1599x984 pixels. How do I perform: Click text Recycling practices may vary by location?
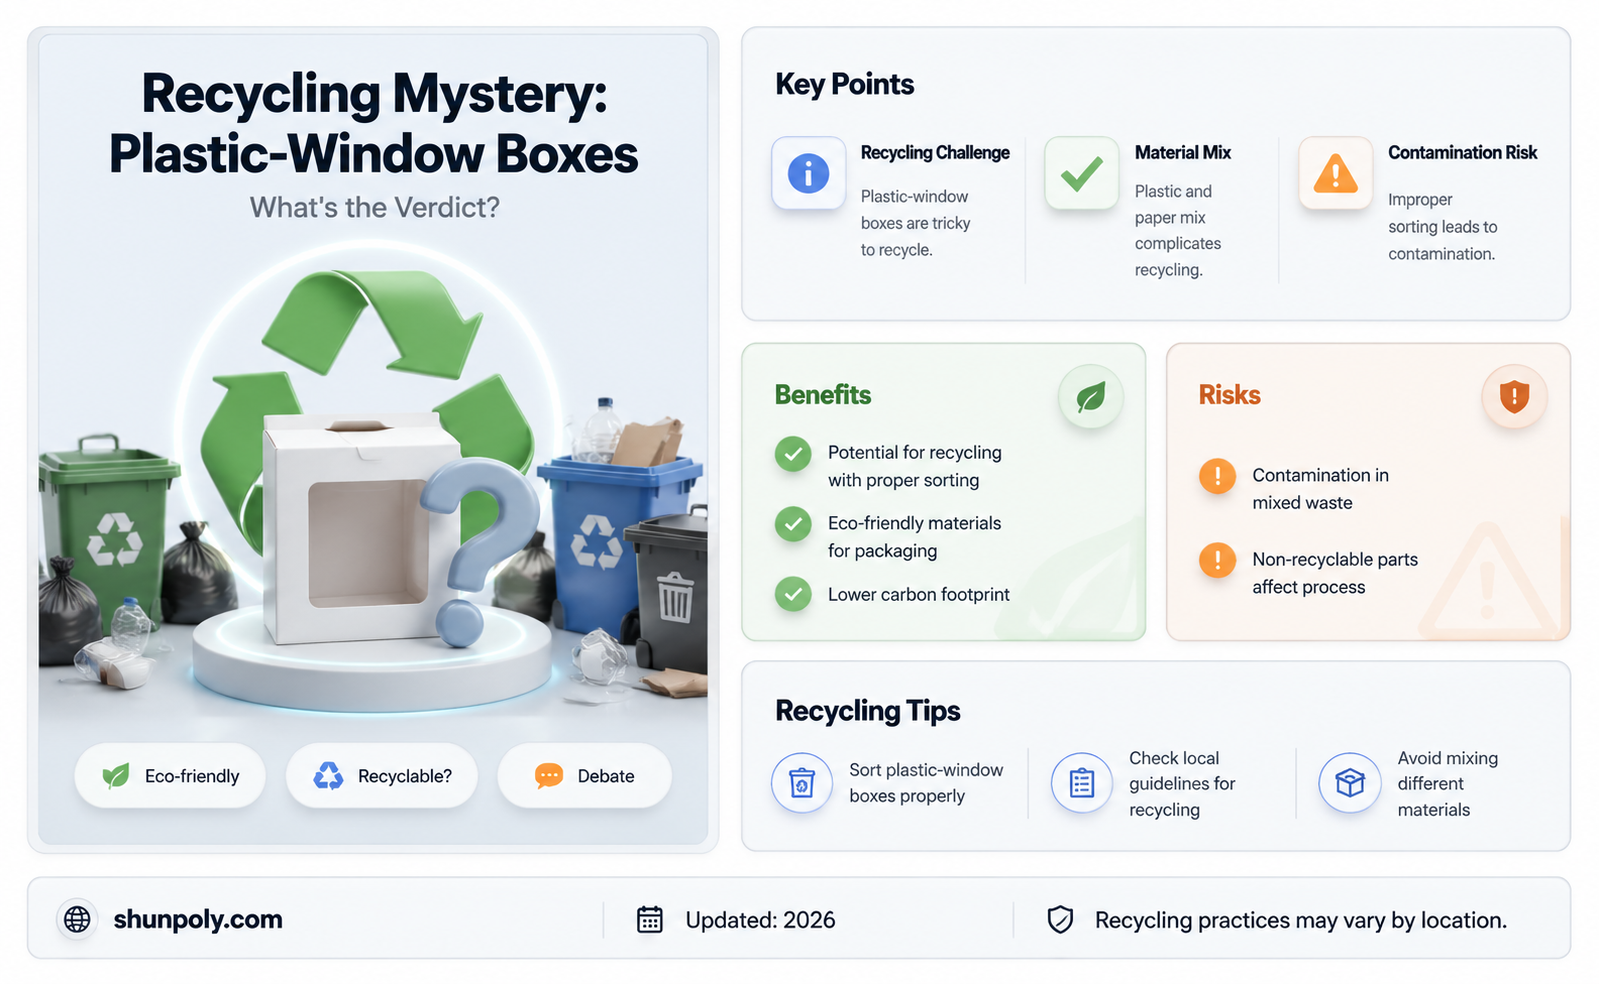coord(1300,920)
